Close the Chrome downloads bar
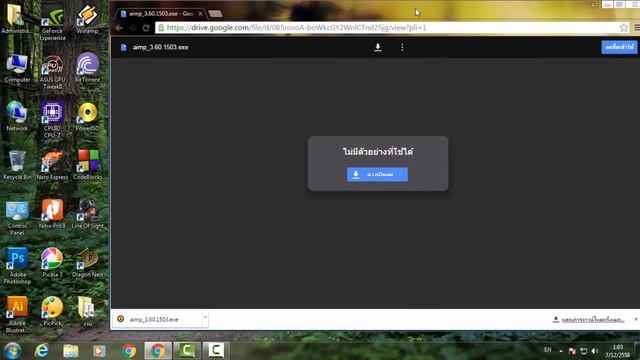This screenshot has width=640, height=360. 636,319
